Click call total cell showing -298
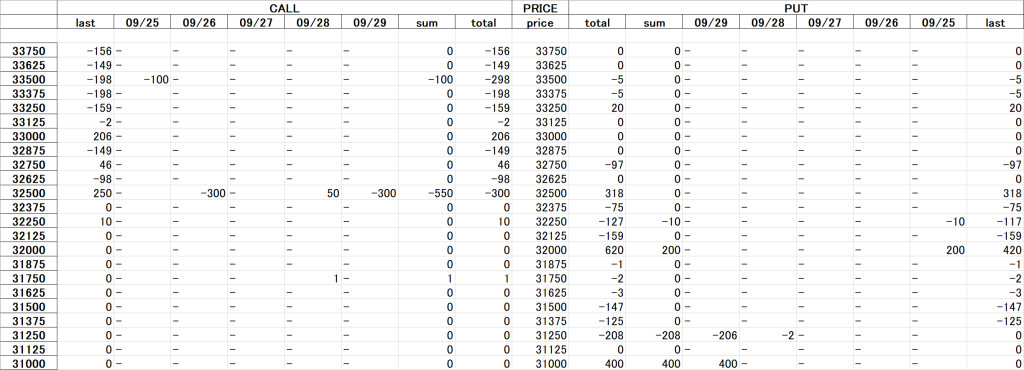 tap(484, 79)
